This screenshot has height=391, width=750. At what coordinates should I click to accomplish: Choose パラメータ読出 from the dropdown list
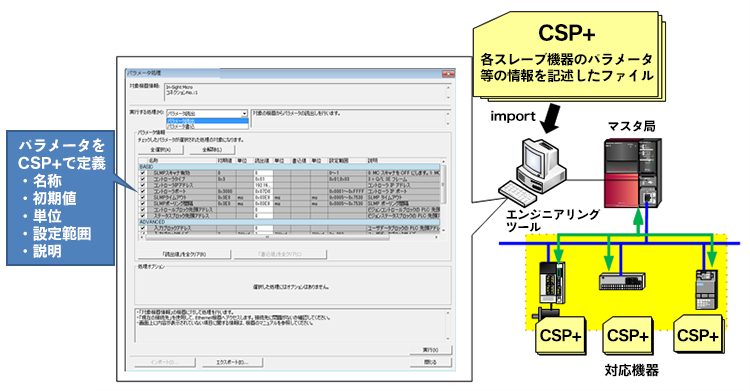[207, 121]
